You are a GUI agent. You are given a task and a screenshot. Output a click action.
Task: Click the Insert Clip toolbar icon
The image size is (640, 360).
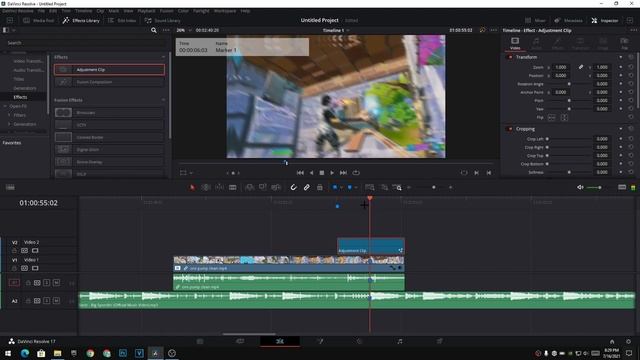click(249, 187)
